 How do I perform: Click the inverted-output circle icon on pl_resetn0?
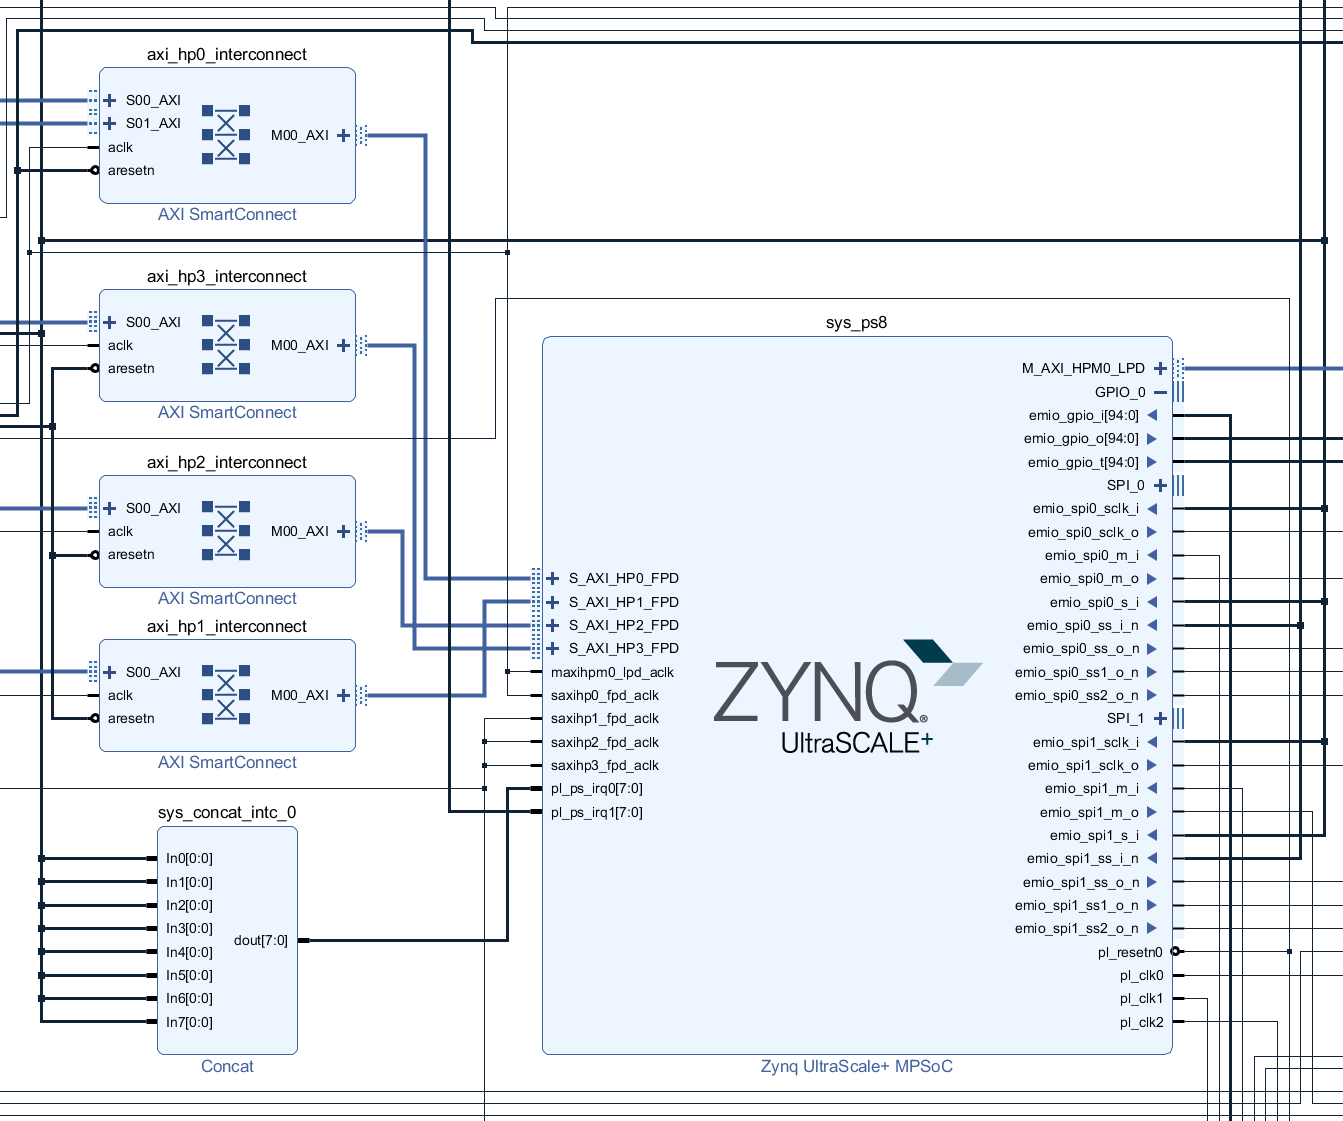(x=1174, y=951)
